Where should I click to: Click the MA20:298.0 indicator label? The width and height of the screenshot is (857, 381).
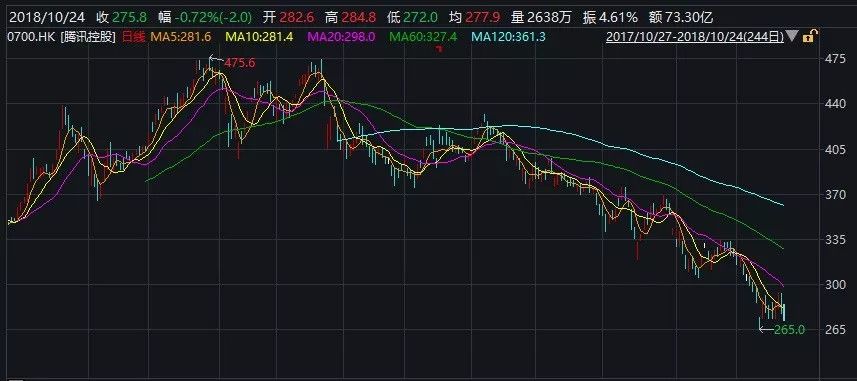(341, 37)
